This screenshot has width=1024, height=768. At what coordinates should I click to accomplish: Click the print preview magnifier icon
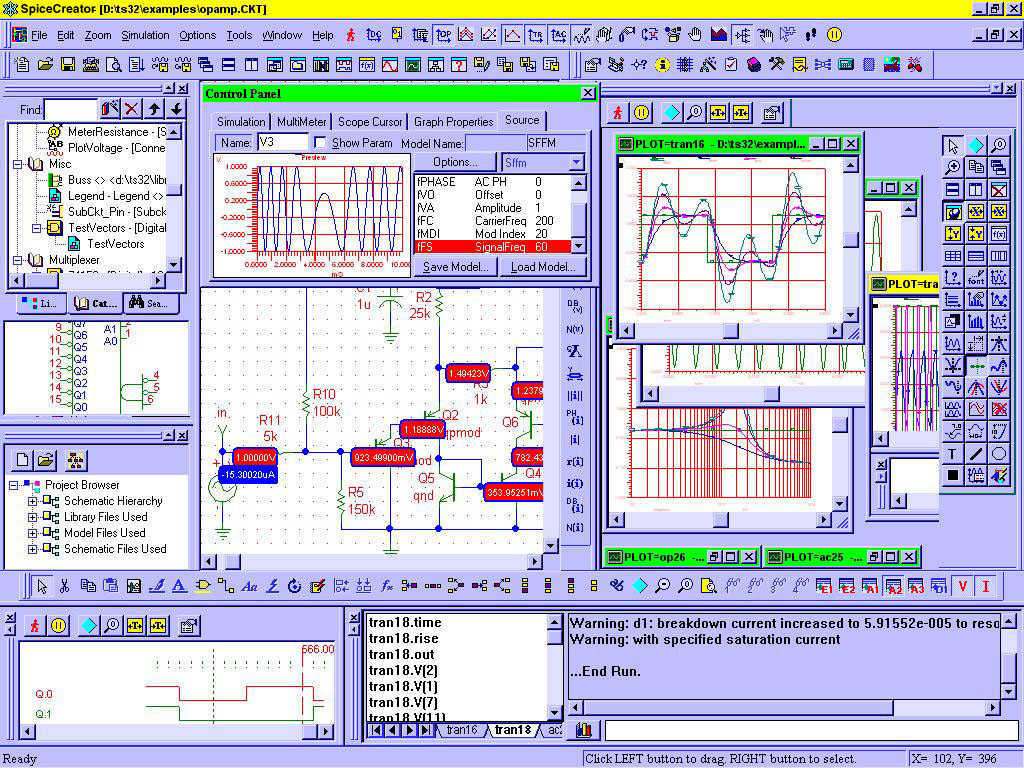click(114, 64)
